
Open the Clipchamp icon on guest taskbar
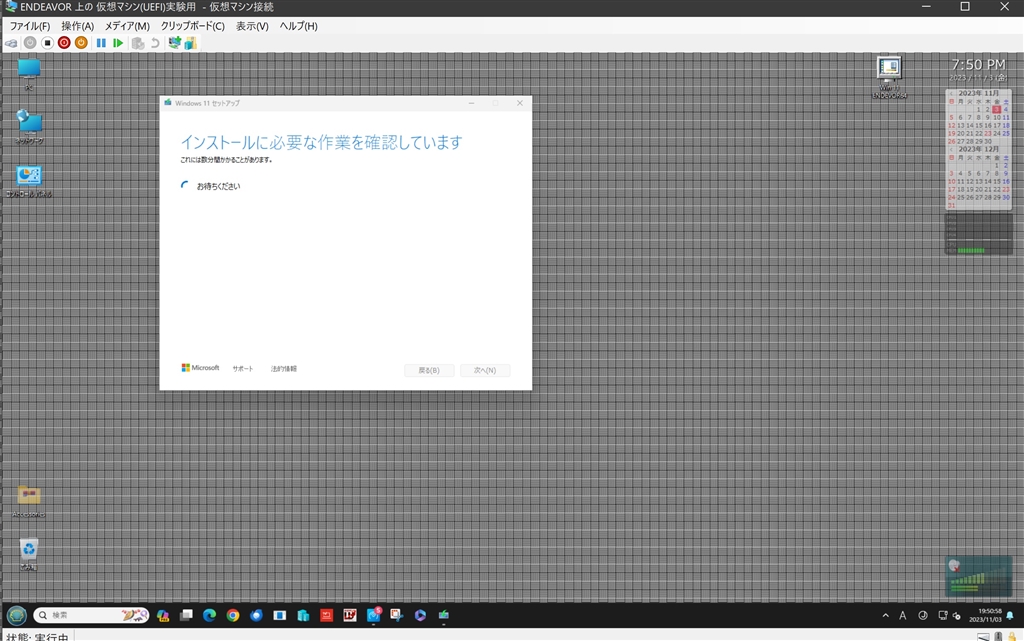[420, 615]
